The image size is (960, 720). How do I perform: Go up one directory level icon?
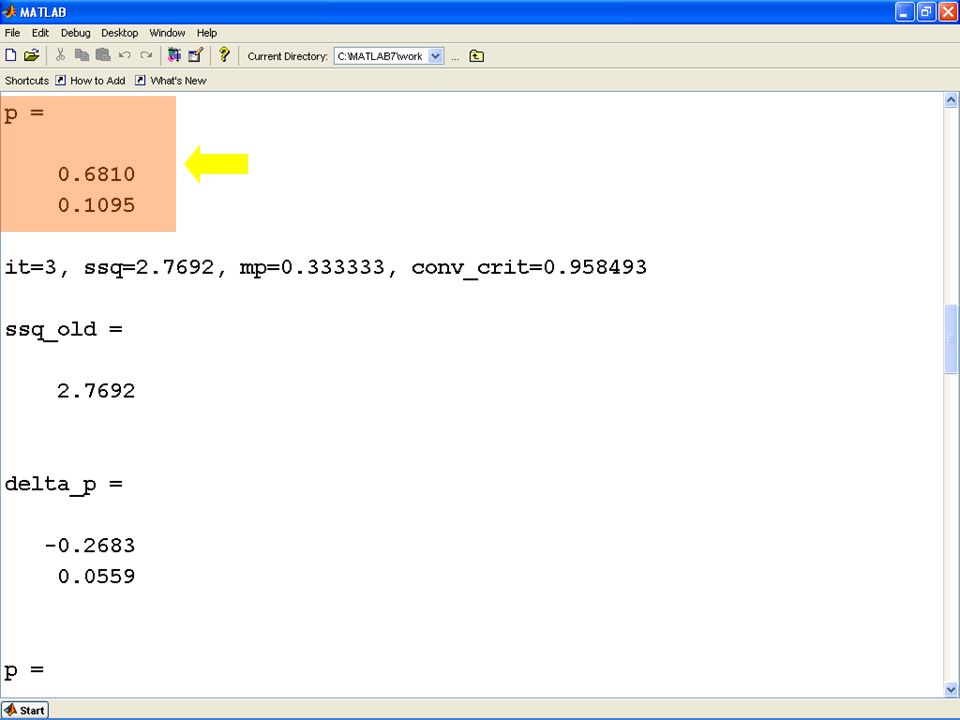(x=476, y=56)
